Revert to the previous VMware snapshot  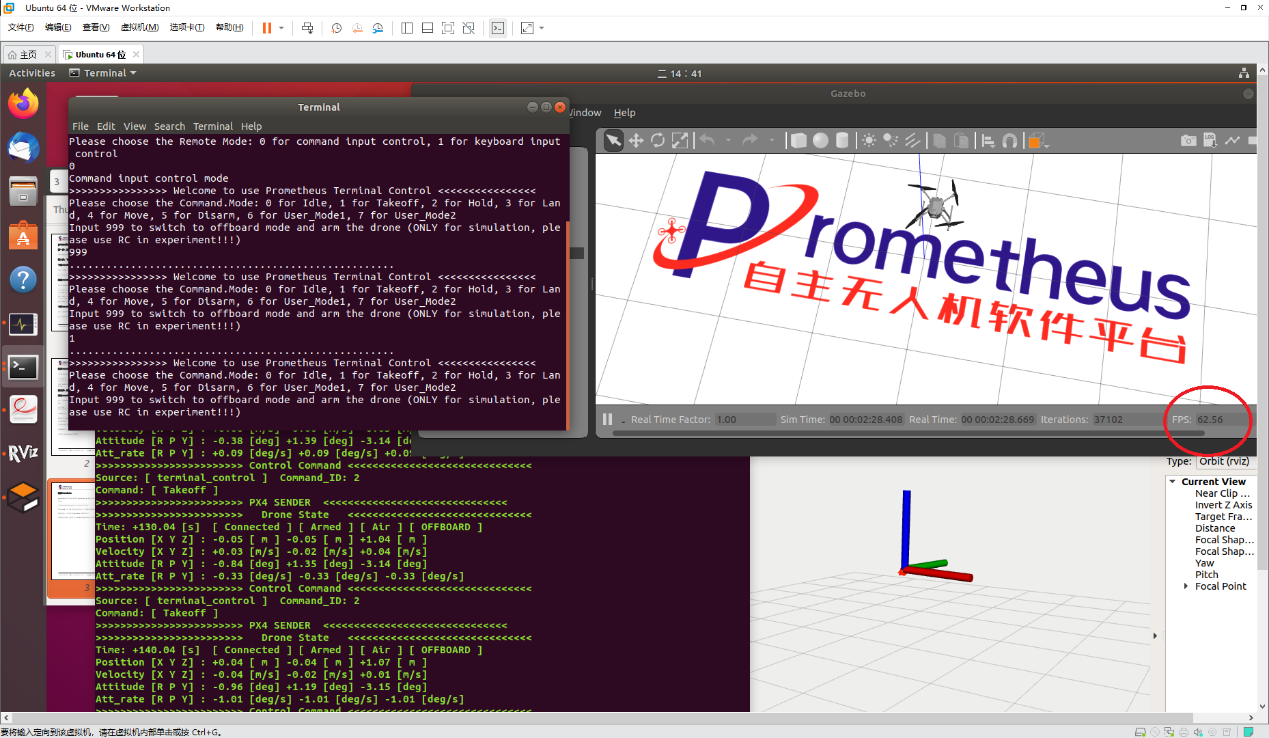(x=357, y=28)
